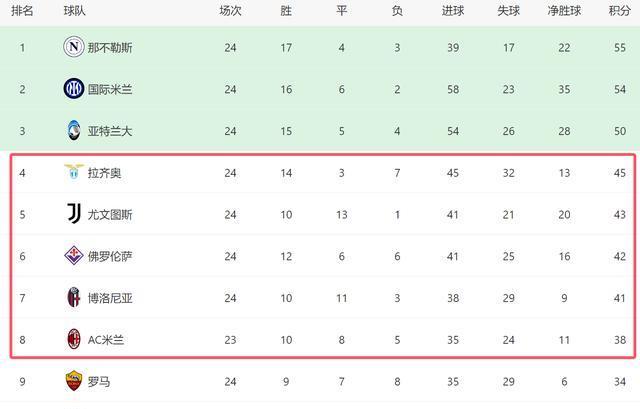640x409 pixels.
Task: Click the Napoli club logo
Action: tap(73, 47)
